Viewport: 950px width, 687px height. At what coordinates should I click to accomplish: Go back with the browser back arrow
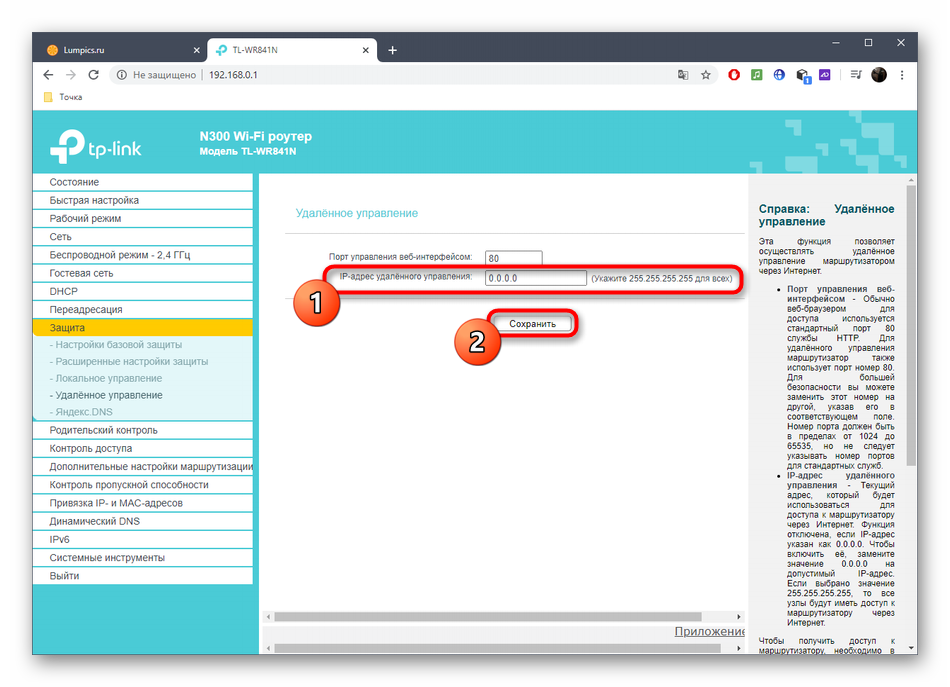click(x=48, y=75)
